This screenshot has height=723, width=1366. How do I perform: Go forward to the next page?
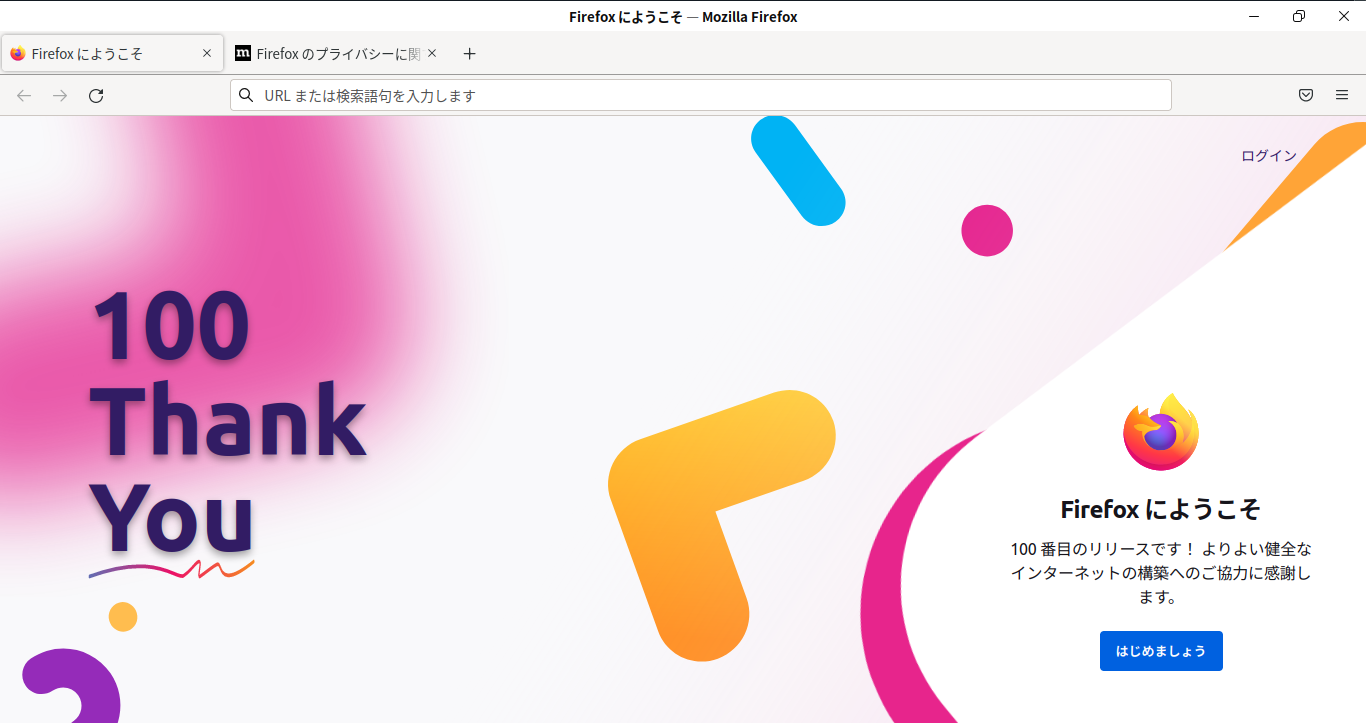coord(60,96)
